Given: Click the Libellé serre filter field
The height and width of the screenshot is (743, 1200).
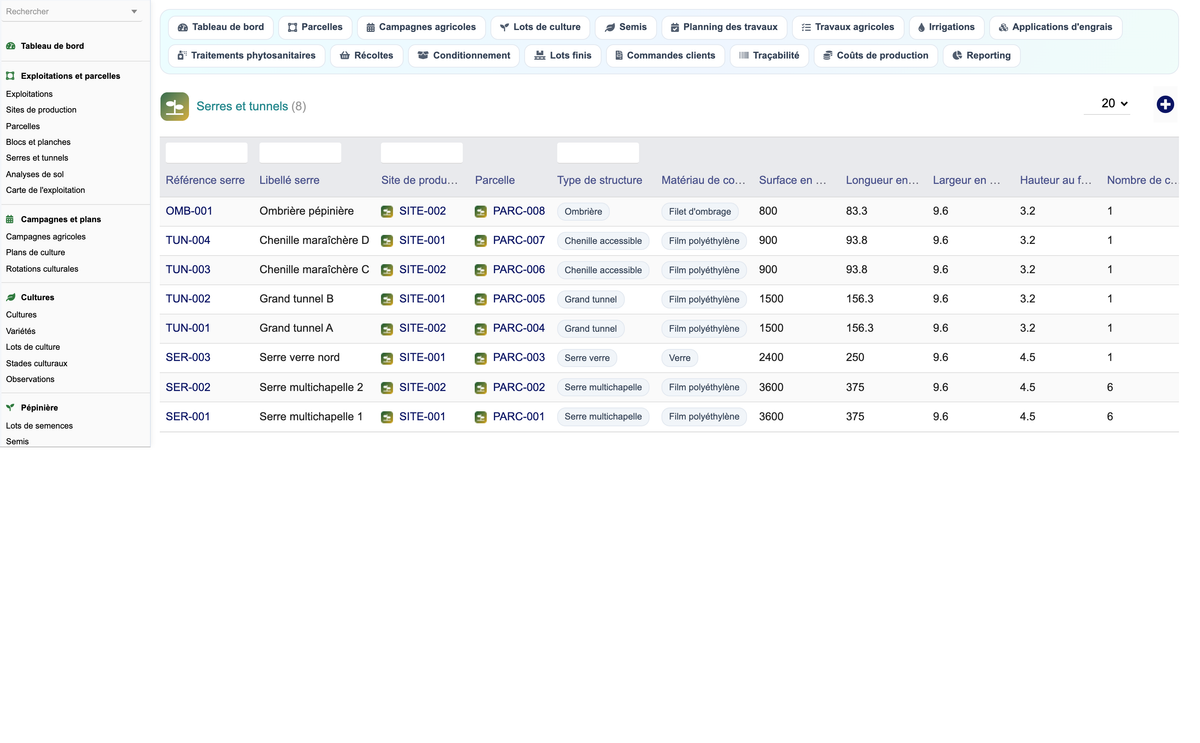Looking at the screenshot, I should coord(300,153).
